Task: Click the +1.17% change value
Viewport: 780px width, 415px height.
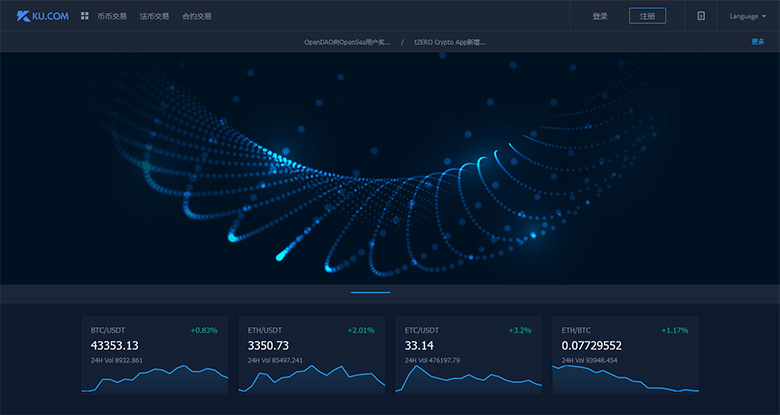Action: [x=675, y=330]
